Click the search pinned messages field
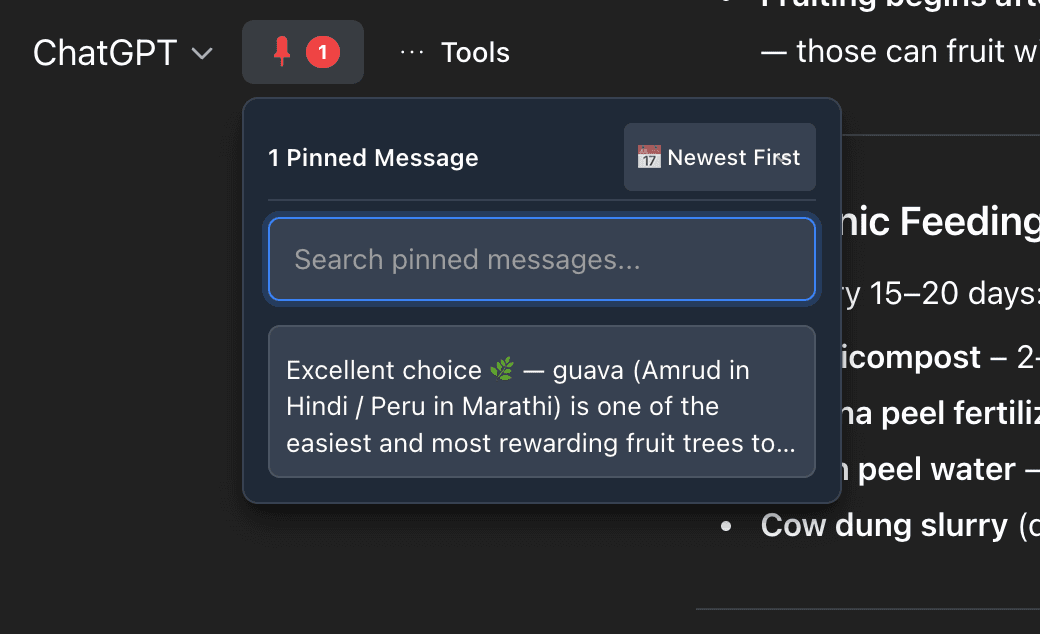The image size is (1040, 634). coord(541,259)
